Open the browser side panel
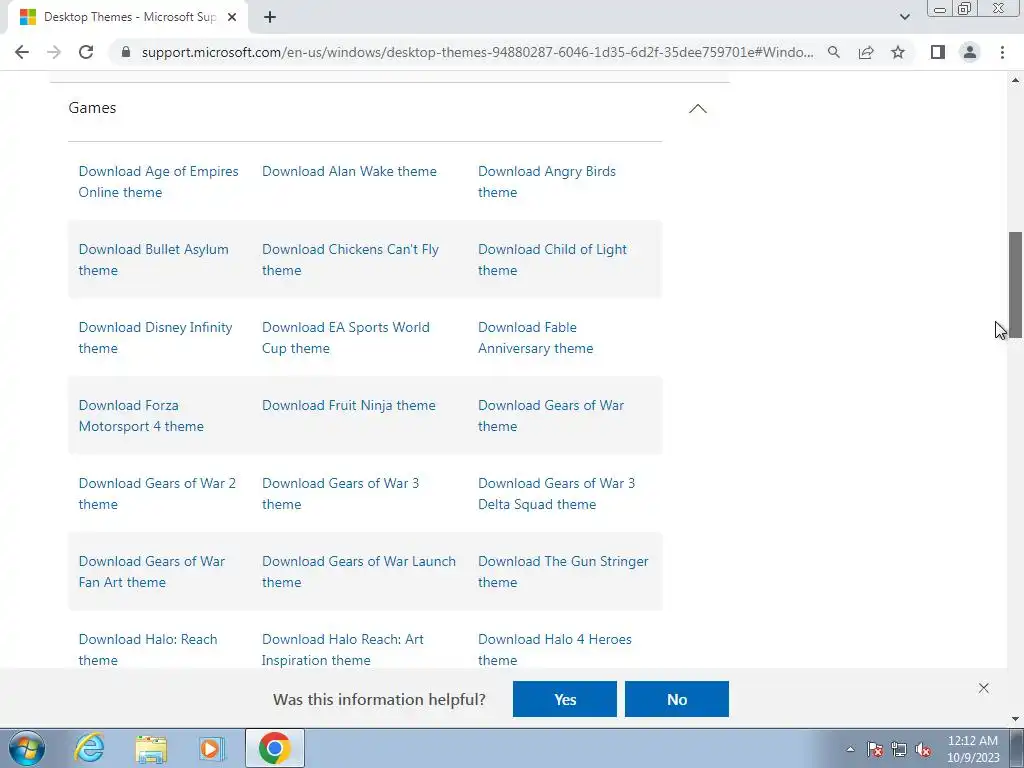 click(x=938, y=52)
